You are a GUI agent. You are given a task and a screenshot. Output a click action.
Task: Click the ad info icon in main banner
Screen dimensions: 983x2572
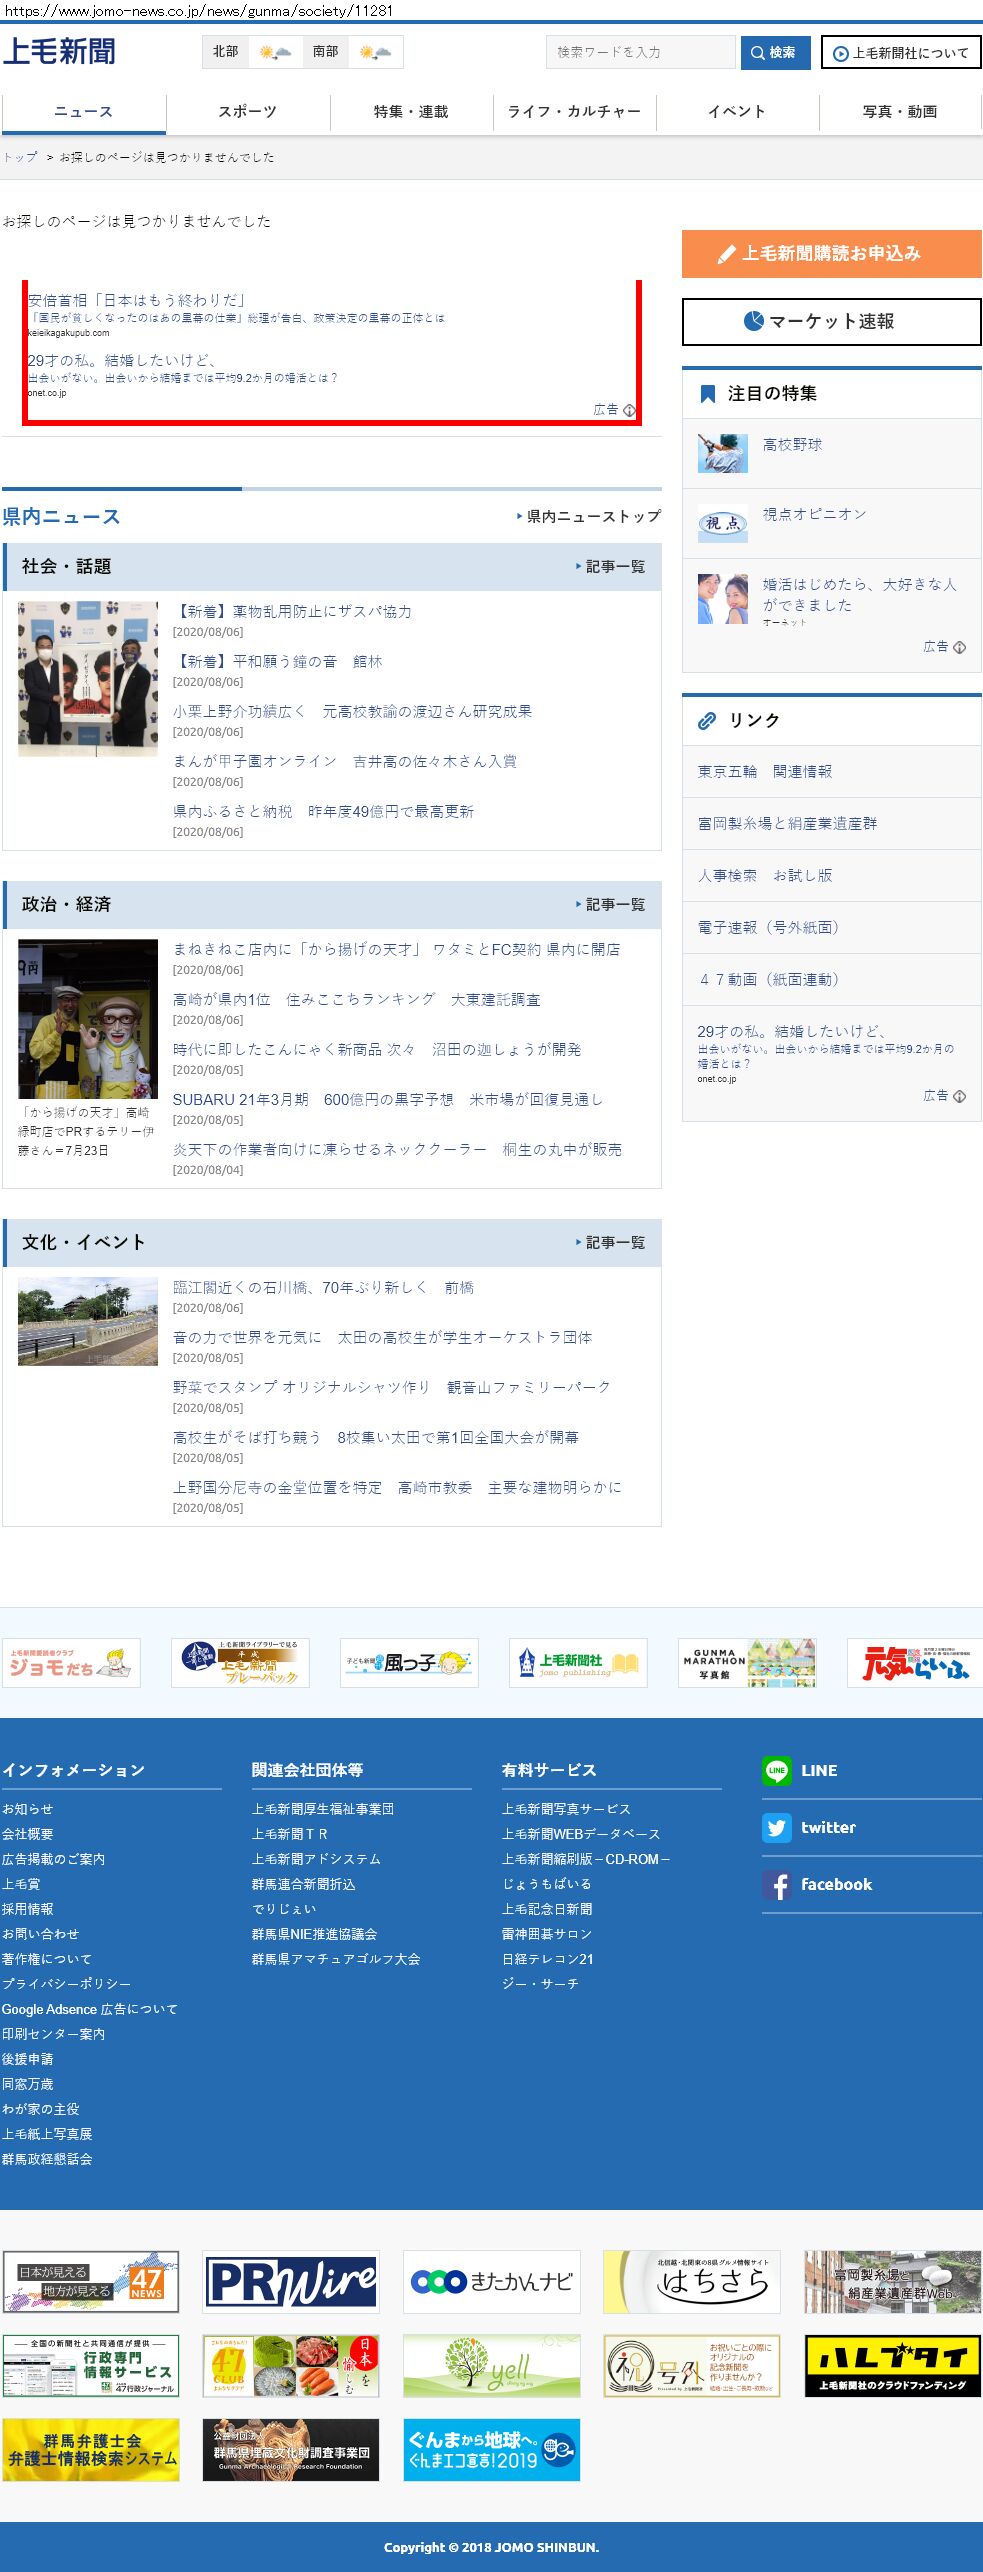[x=629, y=410]
